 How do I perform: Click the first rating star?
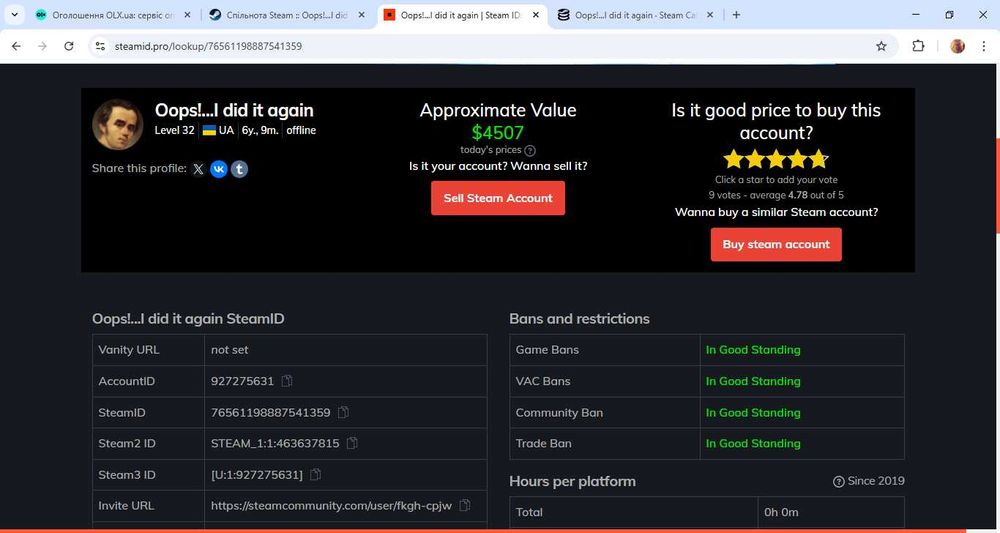coord(734,159)
